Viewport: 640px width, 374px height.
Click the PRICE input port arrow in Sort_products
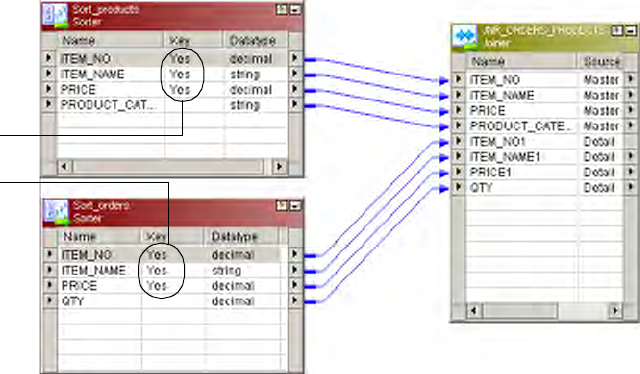49,89
